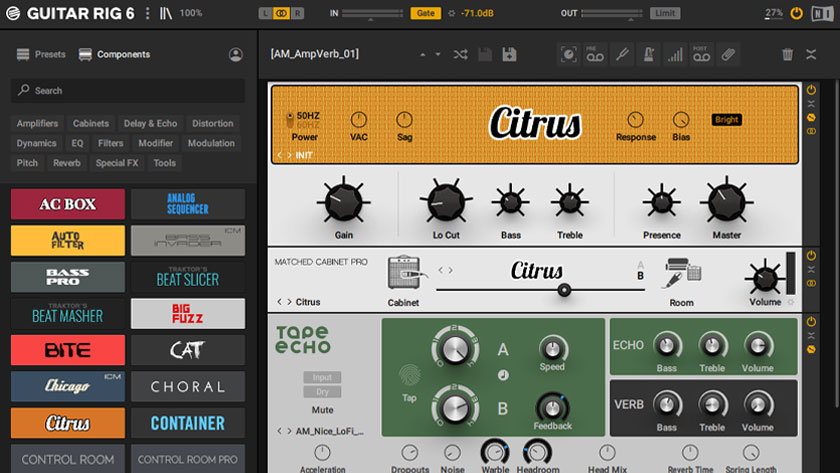Click the user account icon

point(235,54)
